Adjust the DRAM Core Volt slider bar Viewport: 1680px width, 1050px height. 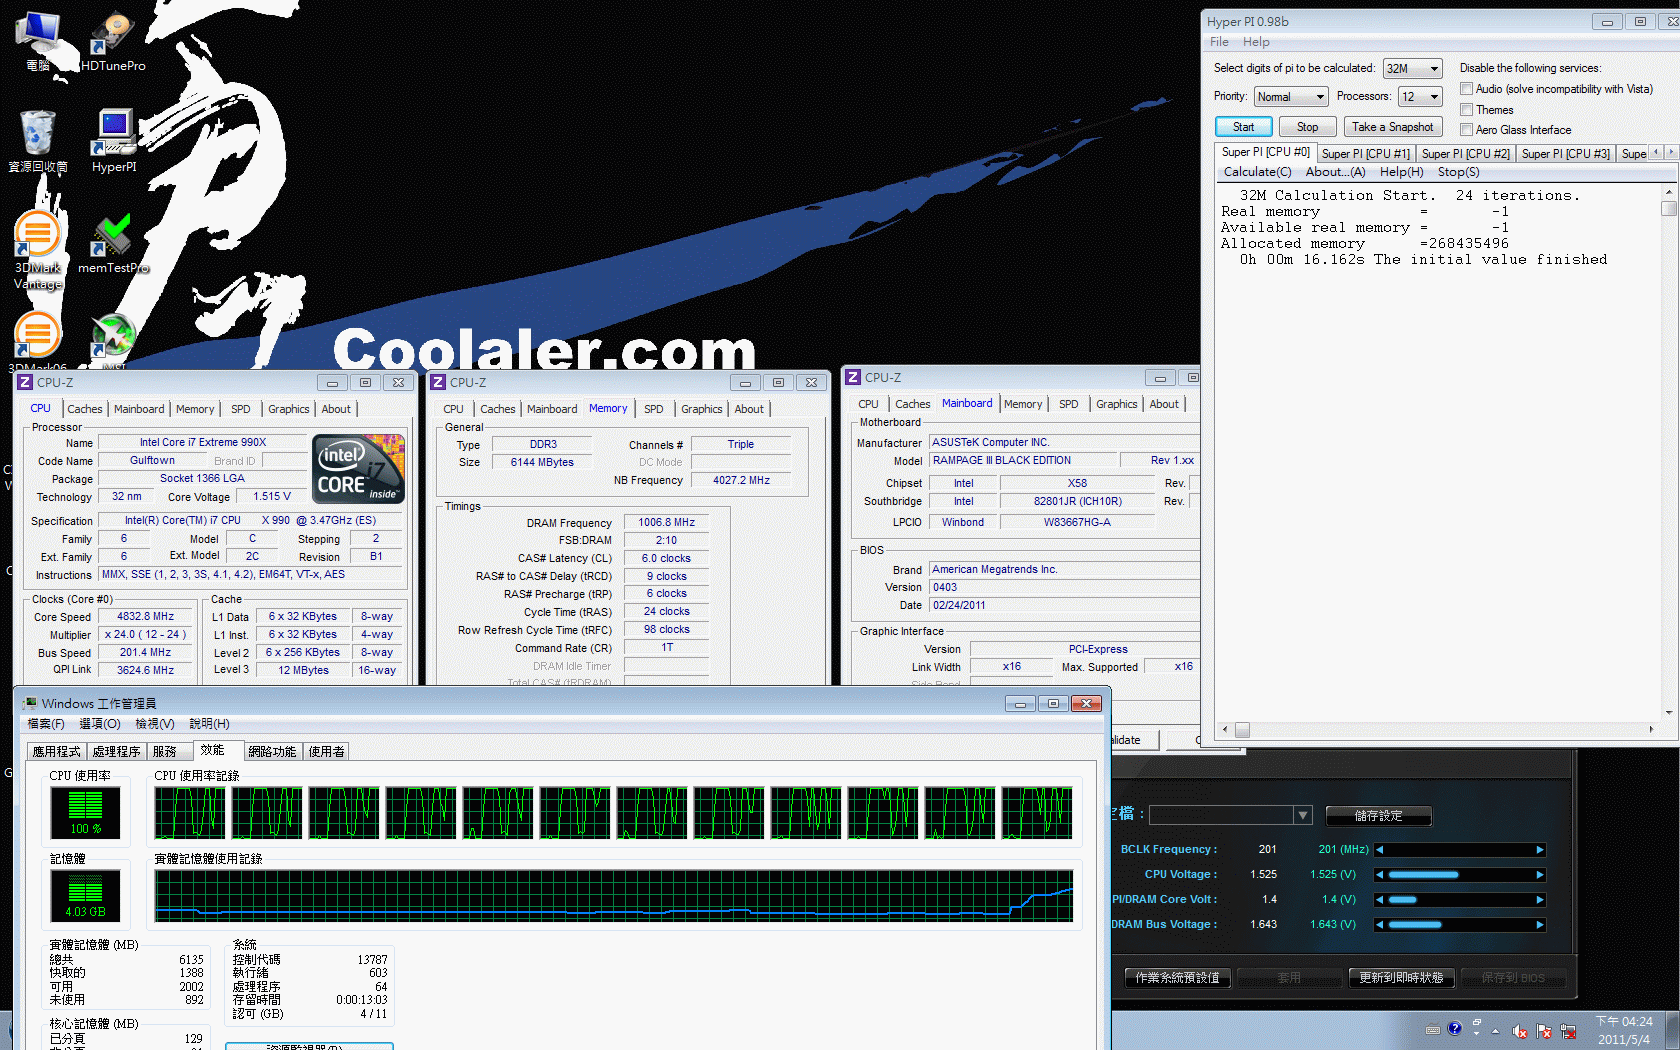1460,900
